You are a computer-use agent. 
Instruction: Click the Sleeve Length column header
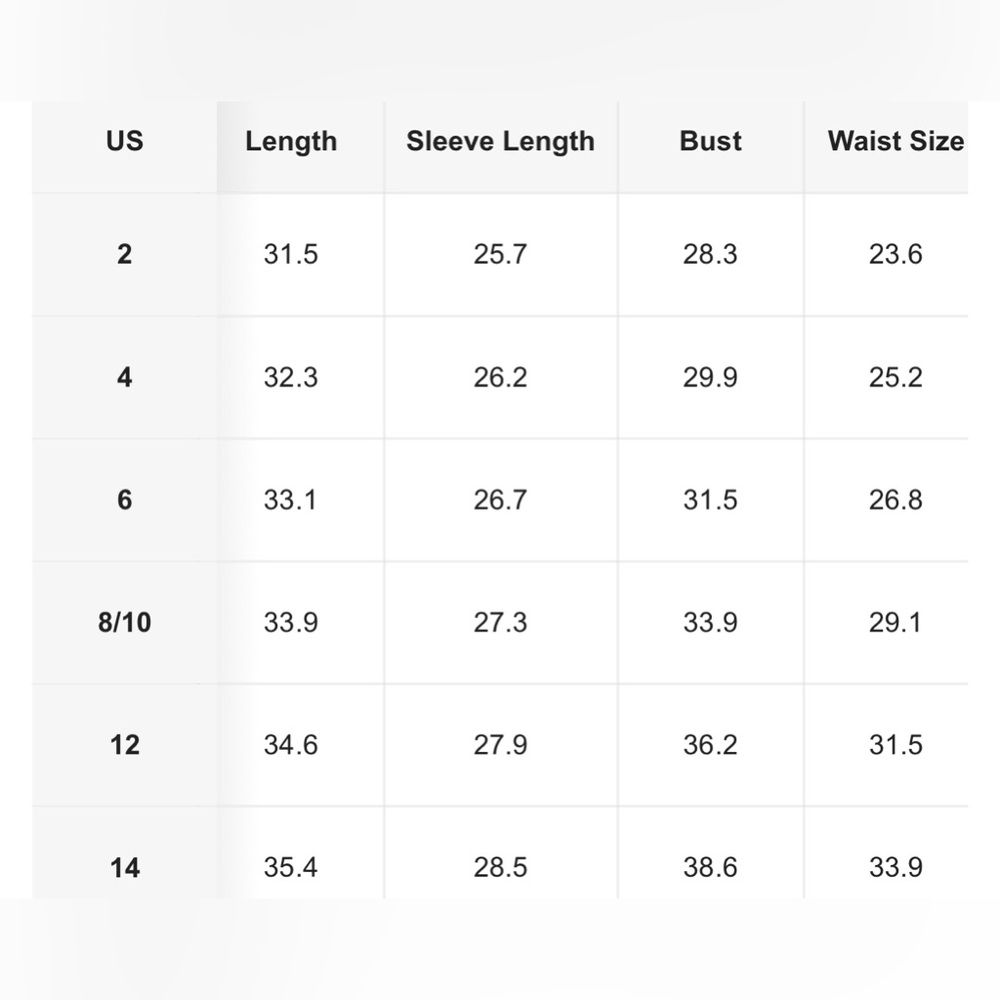click(500, 141)
